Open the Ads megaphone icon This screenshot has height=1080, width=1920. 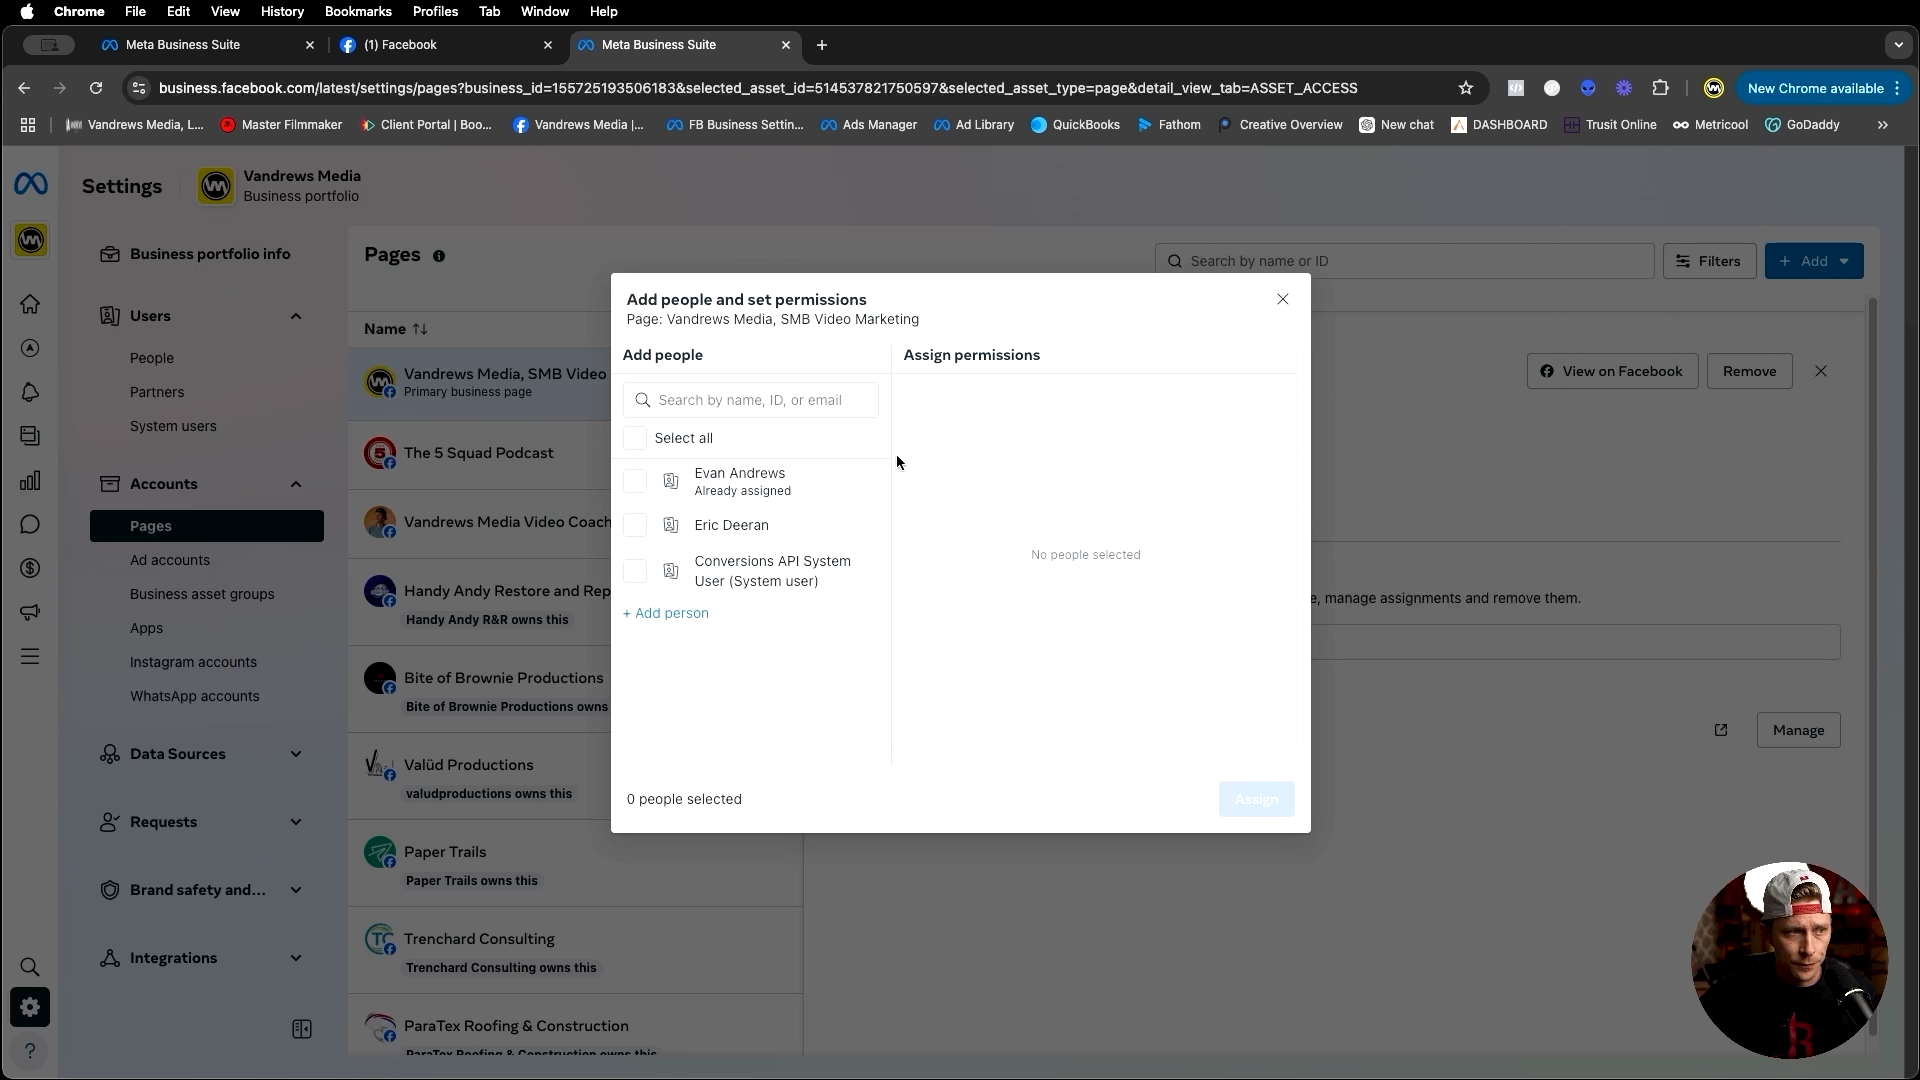click(x=30, y=612)
